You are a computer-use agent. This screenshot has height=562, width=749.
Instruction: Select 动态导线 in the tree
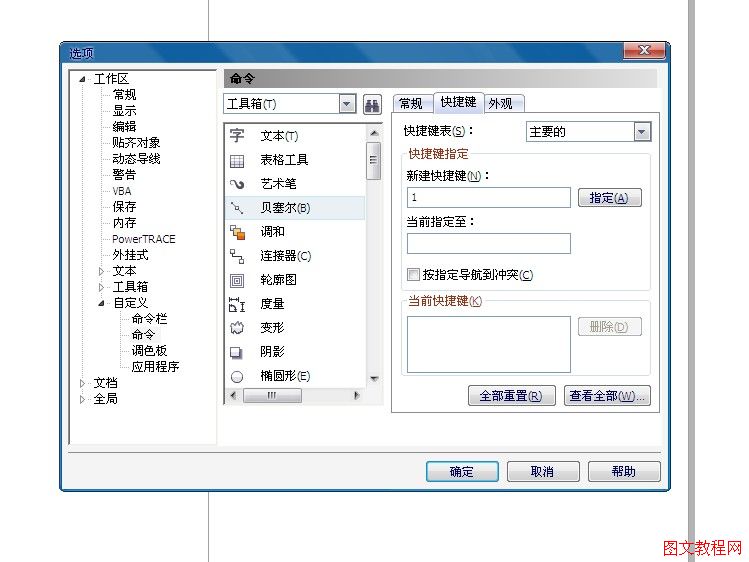(136, 159)
